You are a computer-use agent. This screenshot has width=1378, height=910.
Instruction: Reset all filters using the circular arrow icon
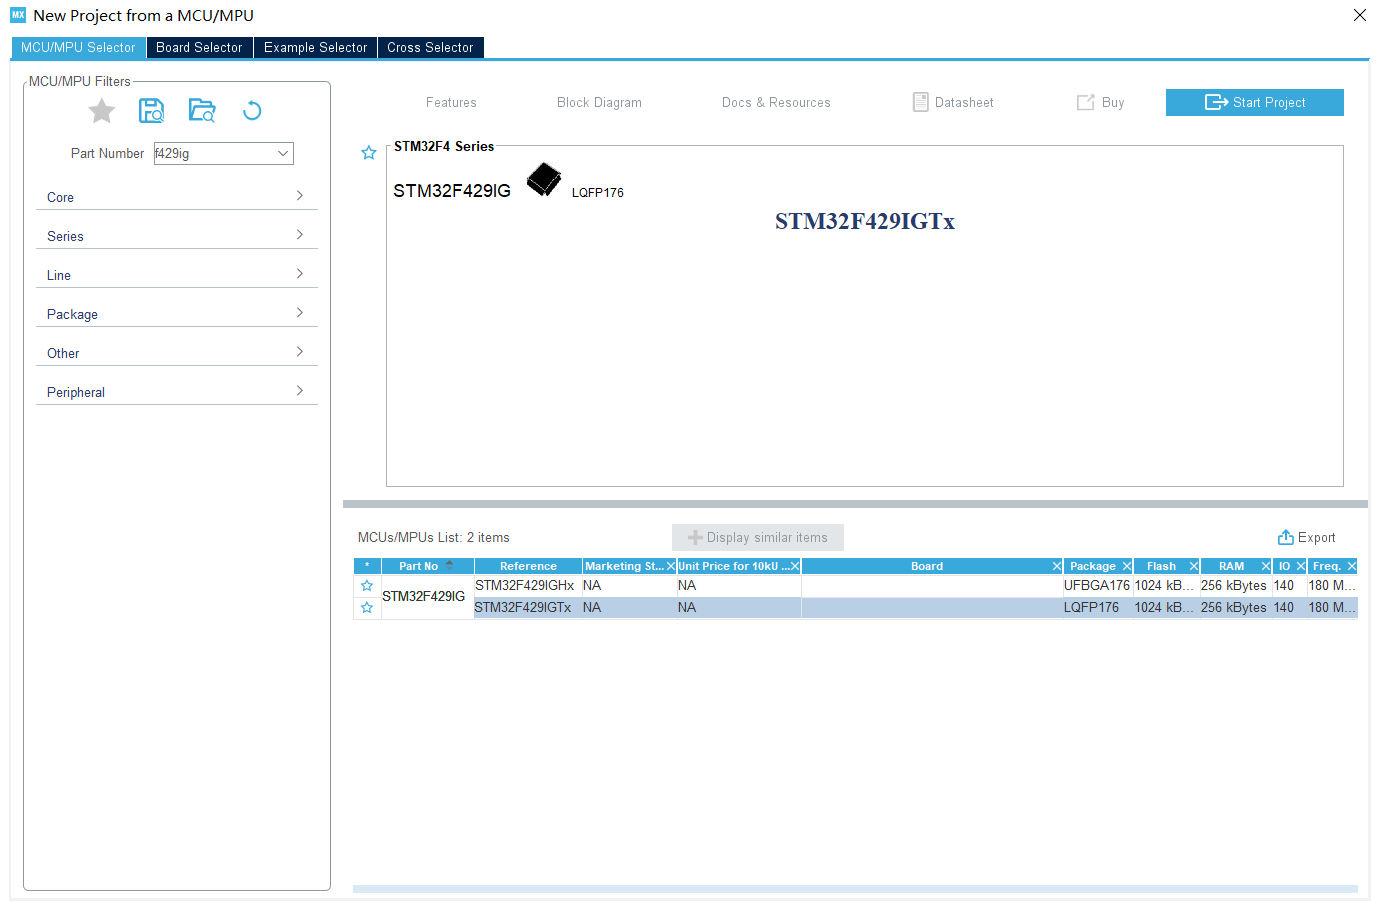[x=252, y=111]
